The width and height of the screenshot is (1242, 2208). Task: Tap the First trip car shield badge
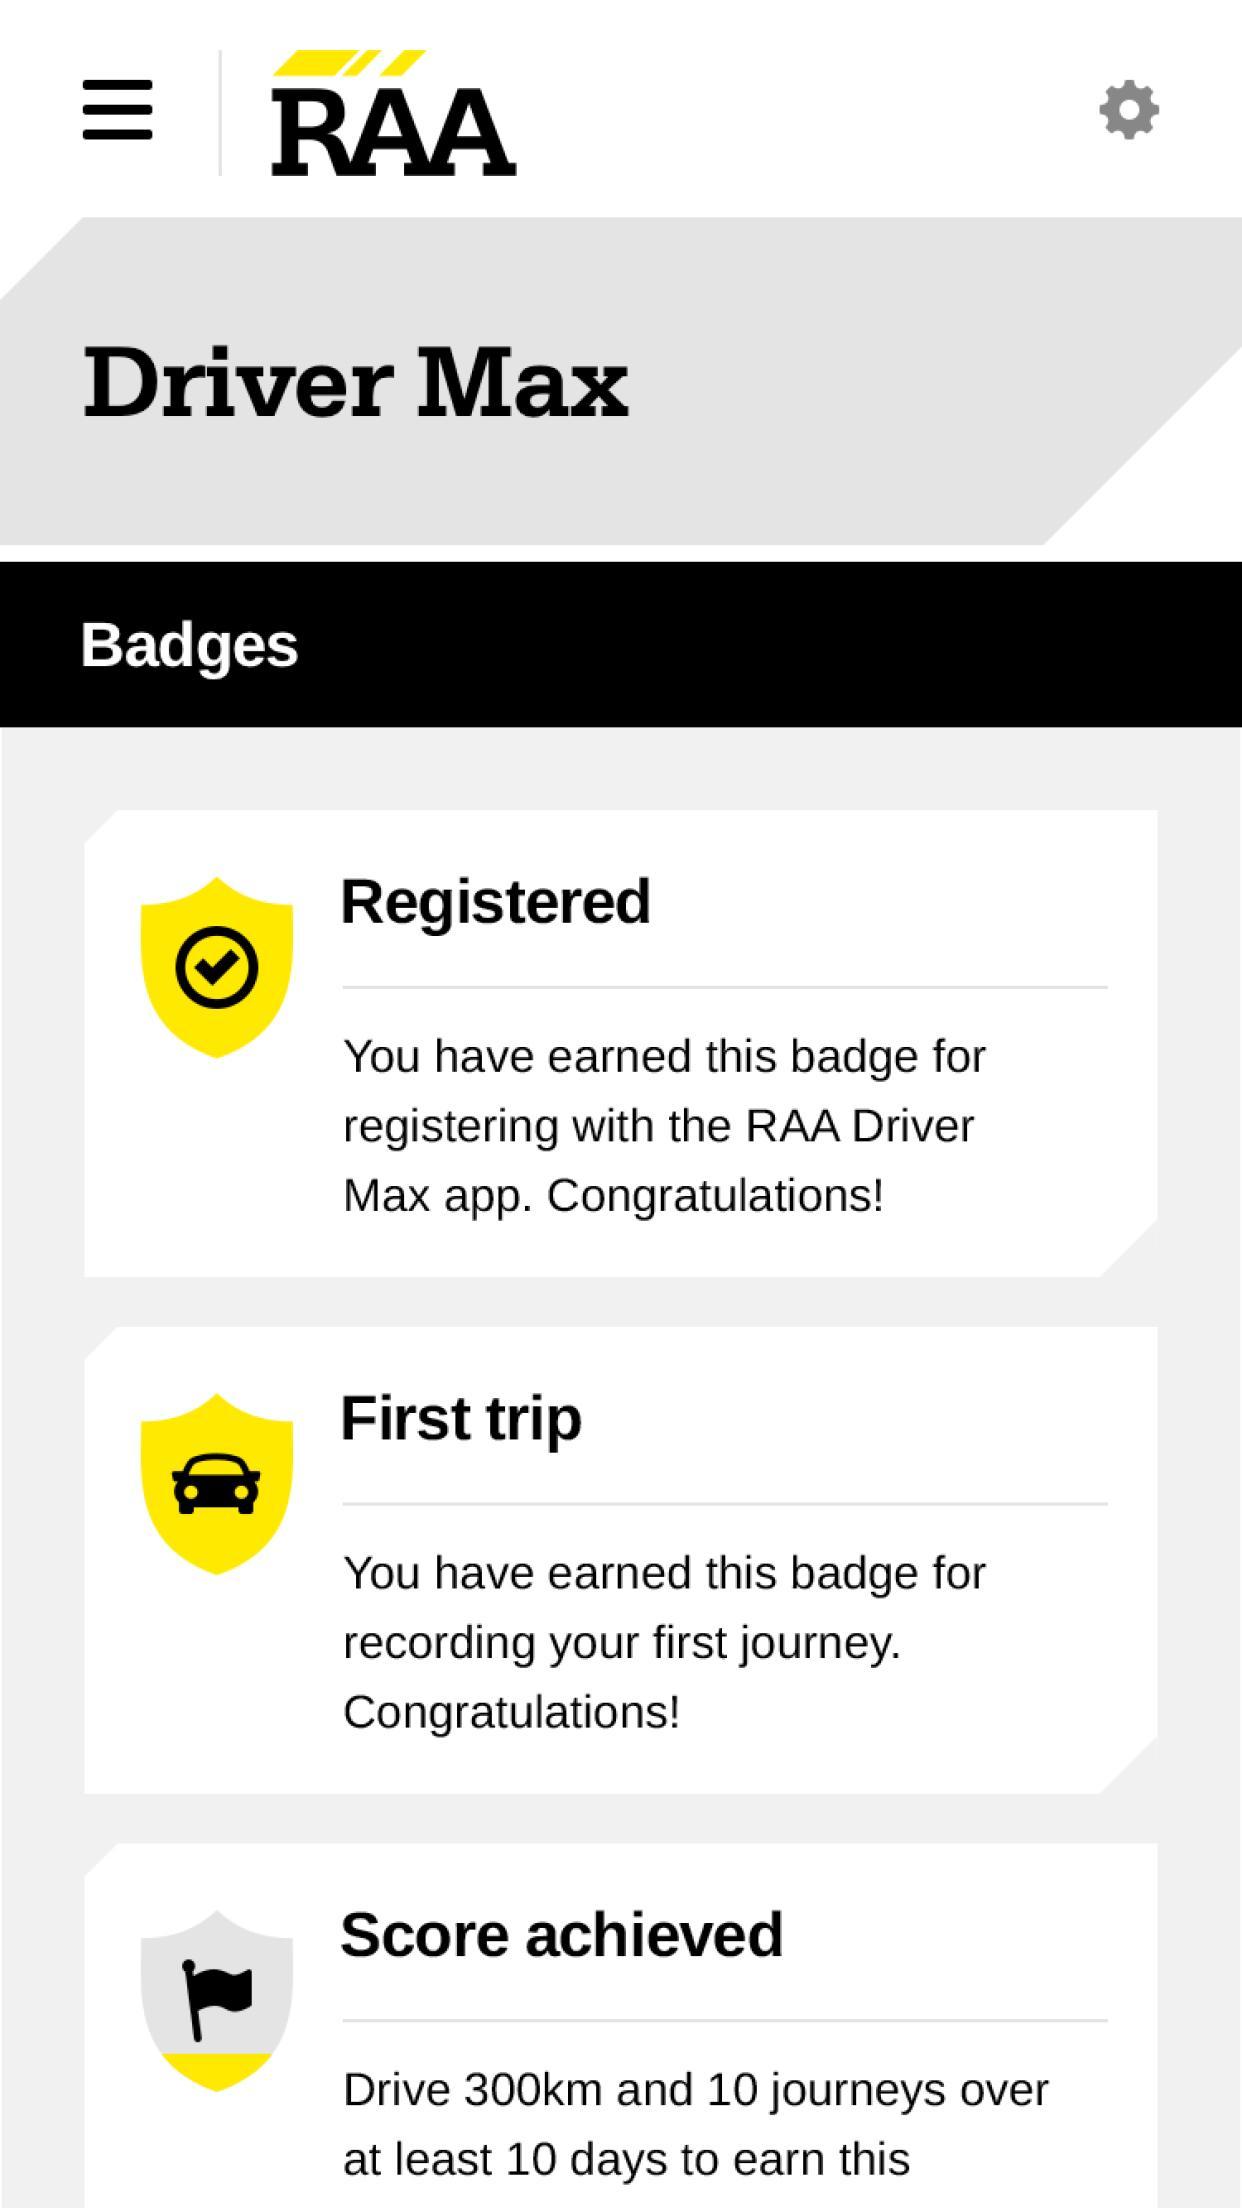click(x=216, y=1483)
